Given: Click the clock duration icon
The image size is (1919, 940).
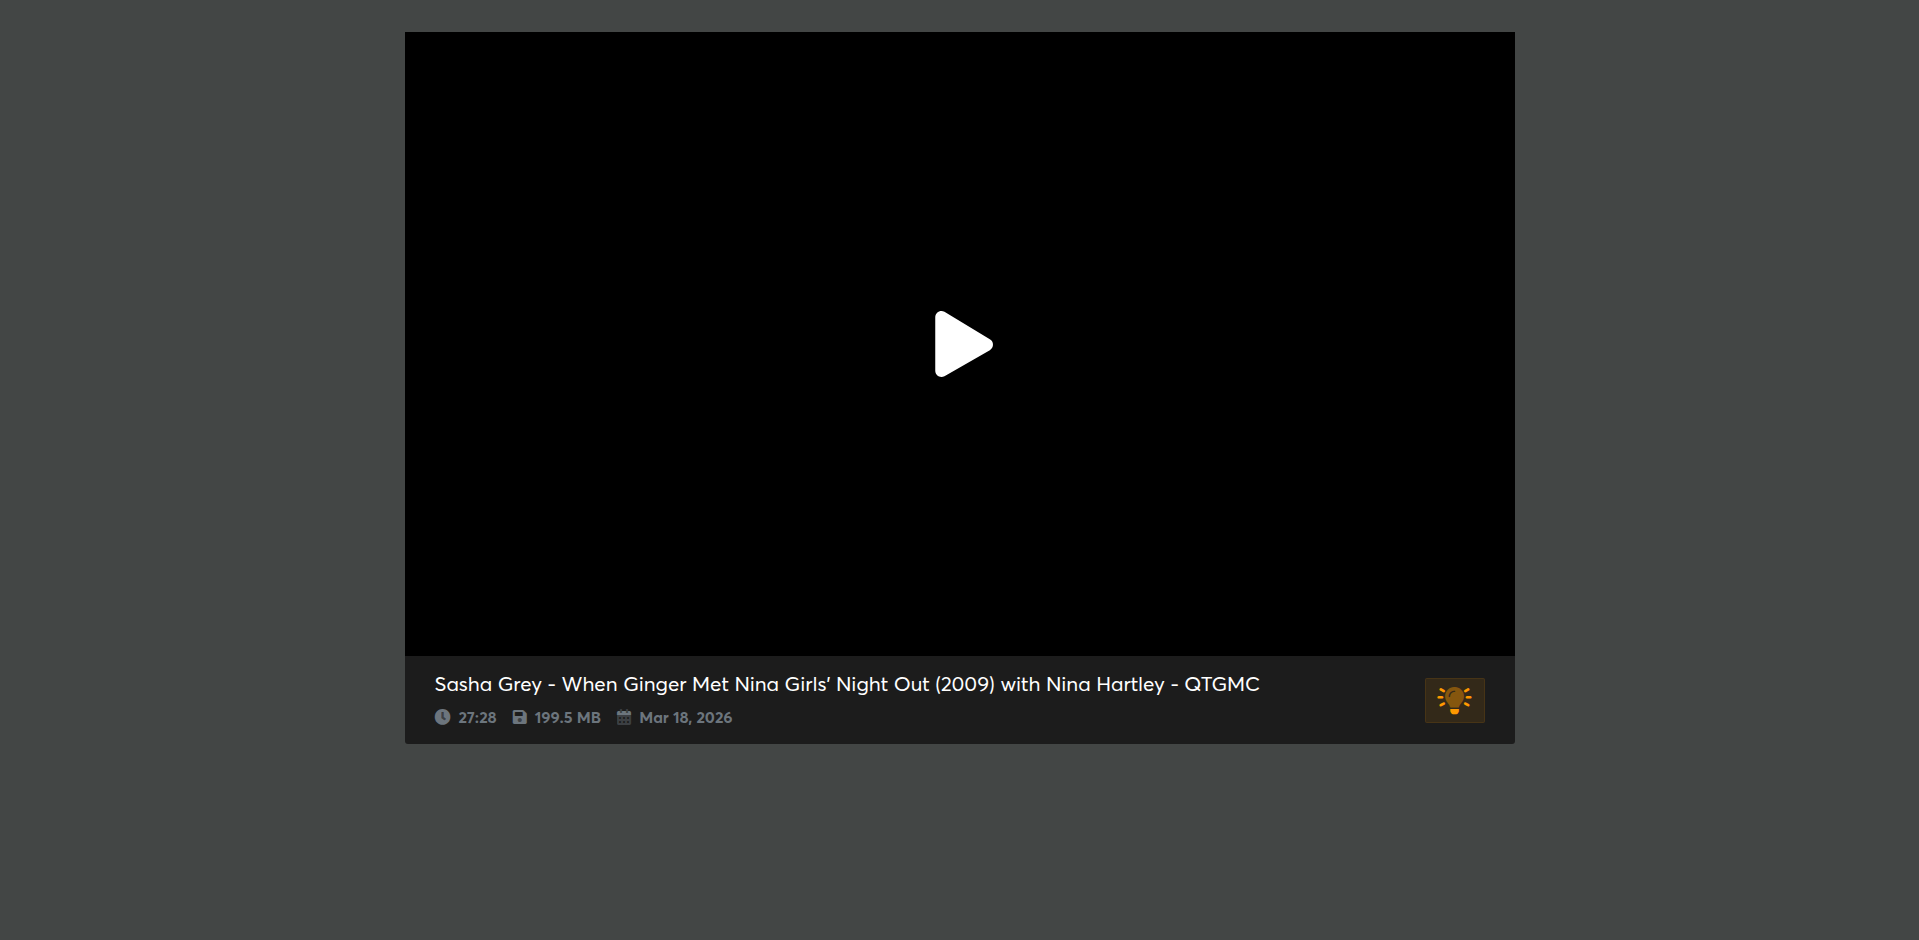Looking at the screenshot, I should pyautogui.click(x=442, y=717).
